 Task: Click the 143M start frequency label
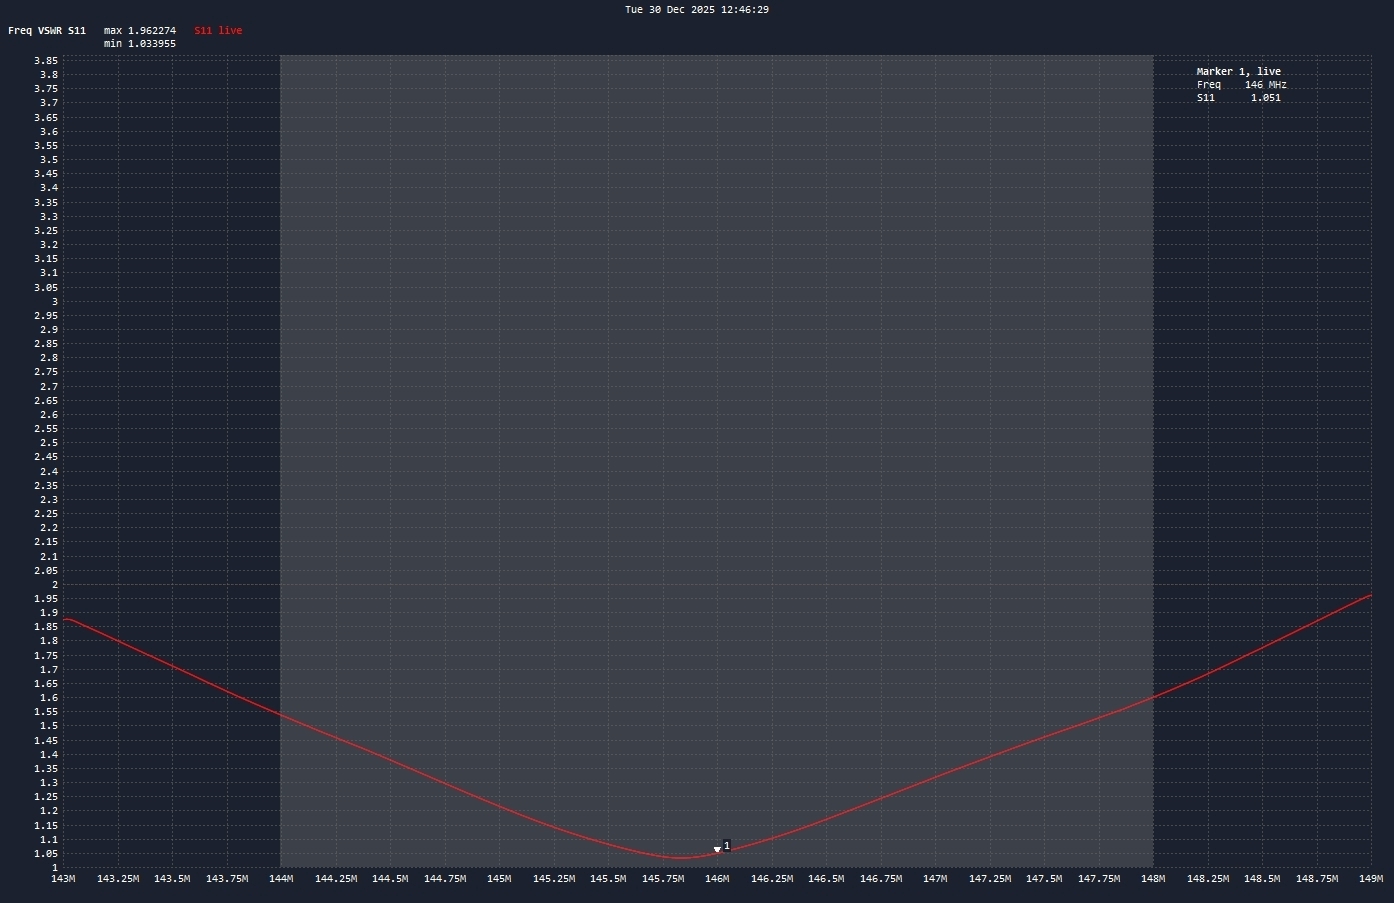(x=63, y=879)
